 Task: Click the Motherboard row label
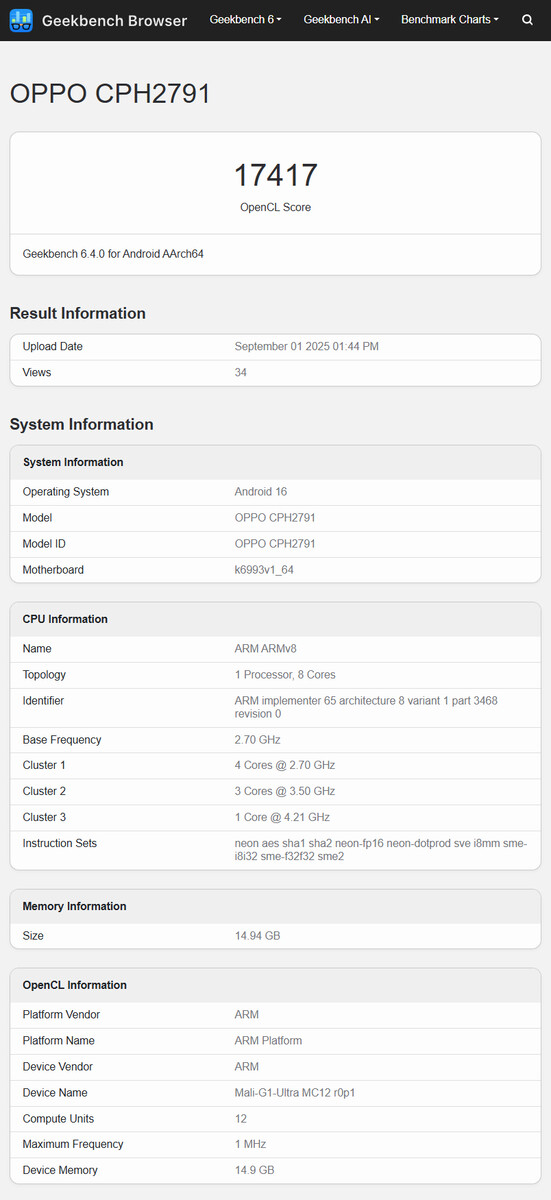pyautogui.click(x=54, y=569)
